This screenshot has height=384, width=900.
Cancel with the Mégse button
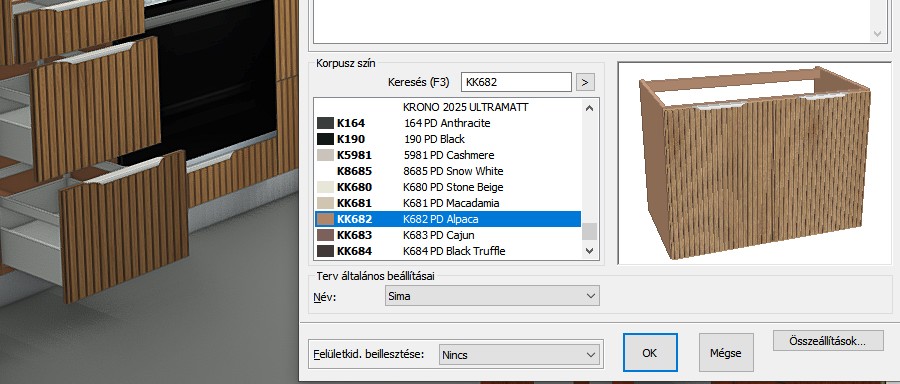[x=726, y=353]
